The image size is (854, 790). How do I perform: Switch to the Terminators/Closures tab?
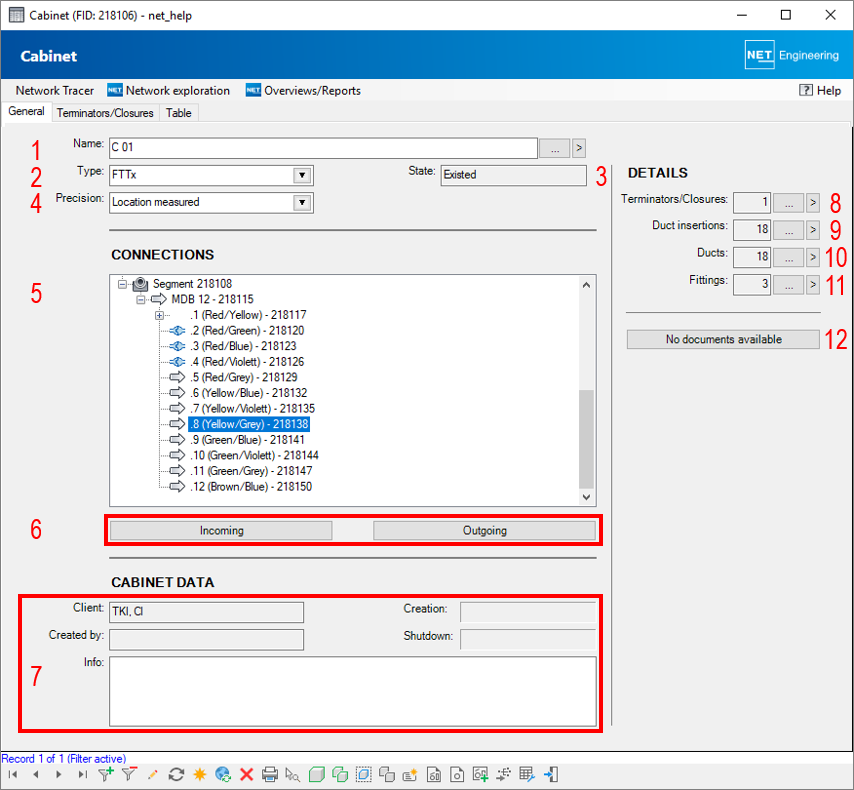pos(105,113)
